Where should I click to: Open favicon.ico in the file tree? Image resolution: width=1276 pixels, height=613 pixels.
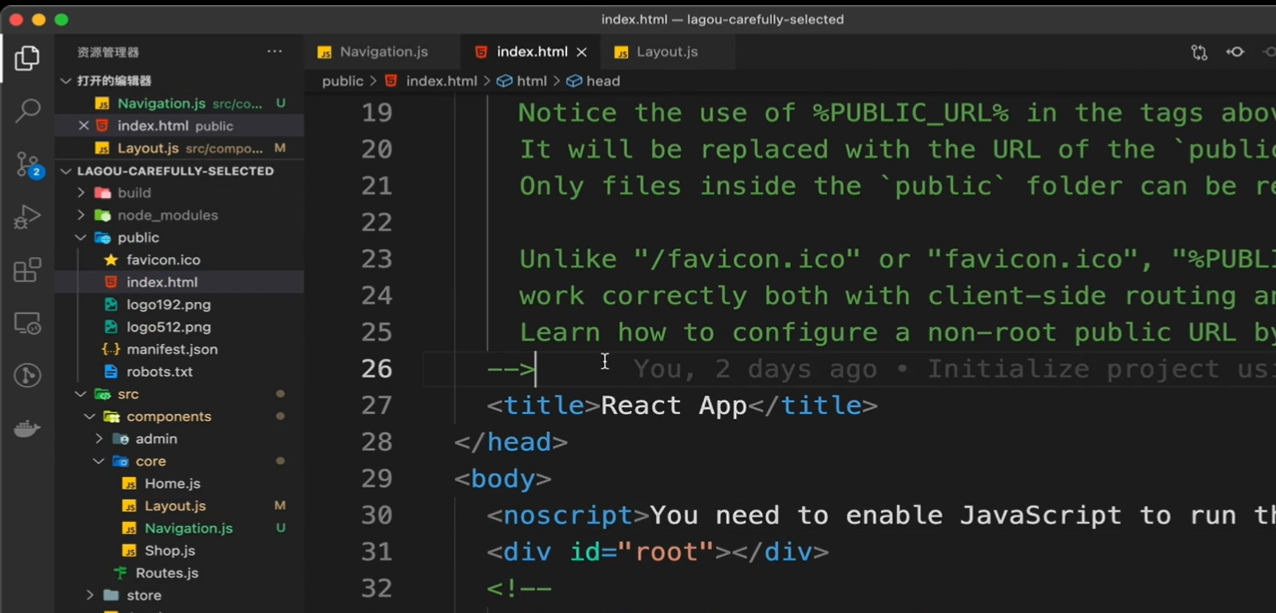click(x=163, y=260)
